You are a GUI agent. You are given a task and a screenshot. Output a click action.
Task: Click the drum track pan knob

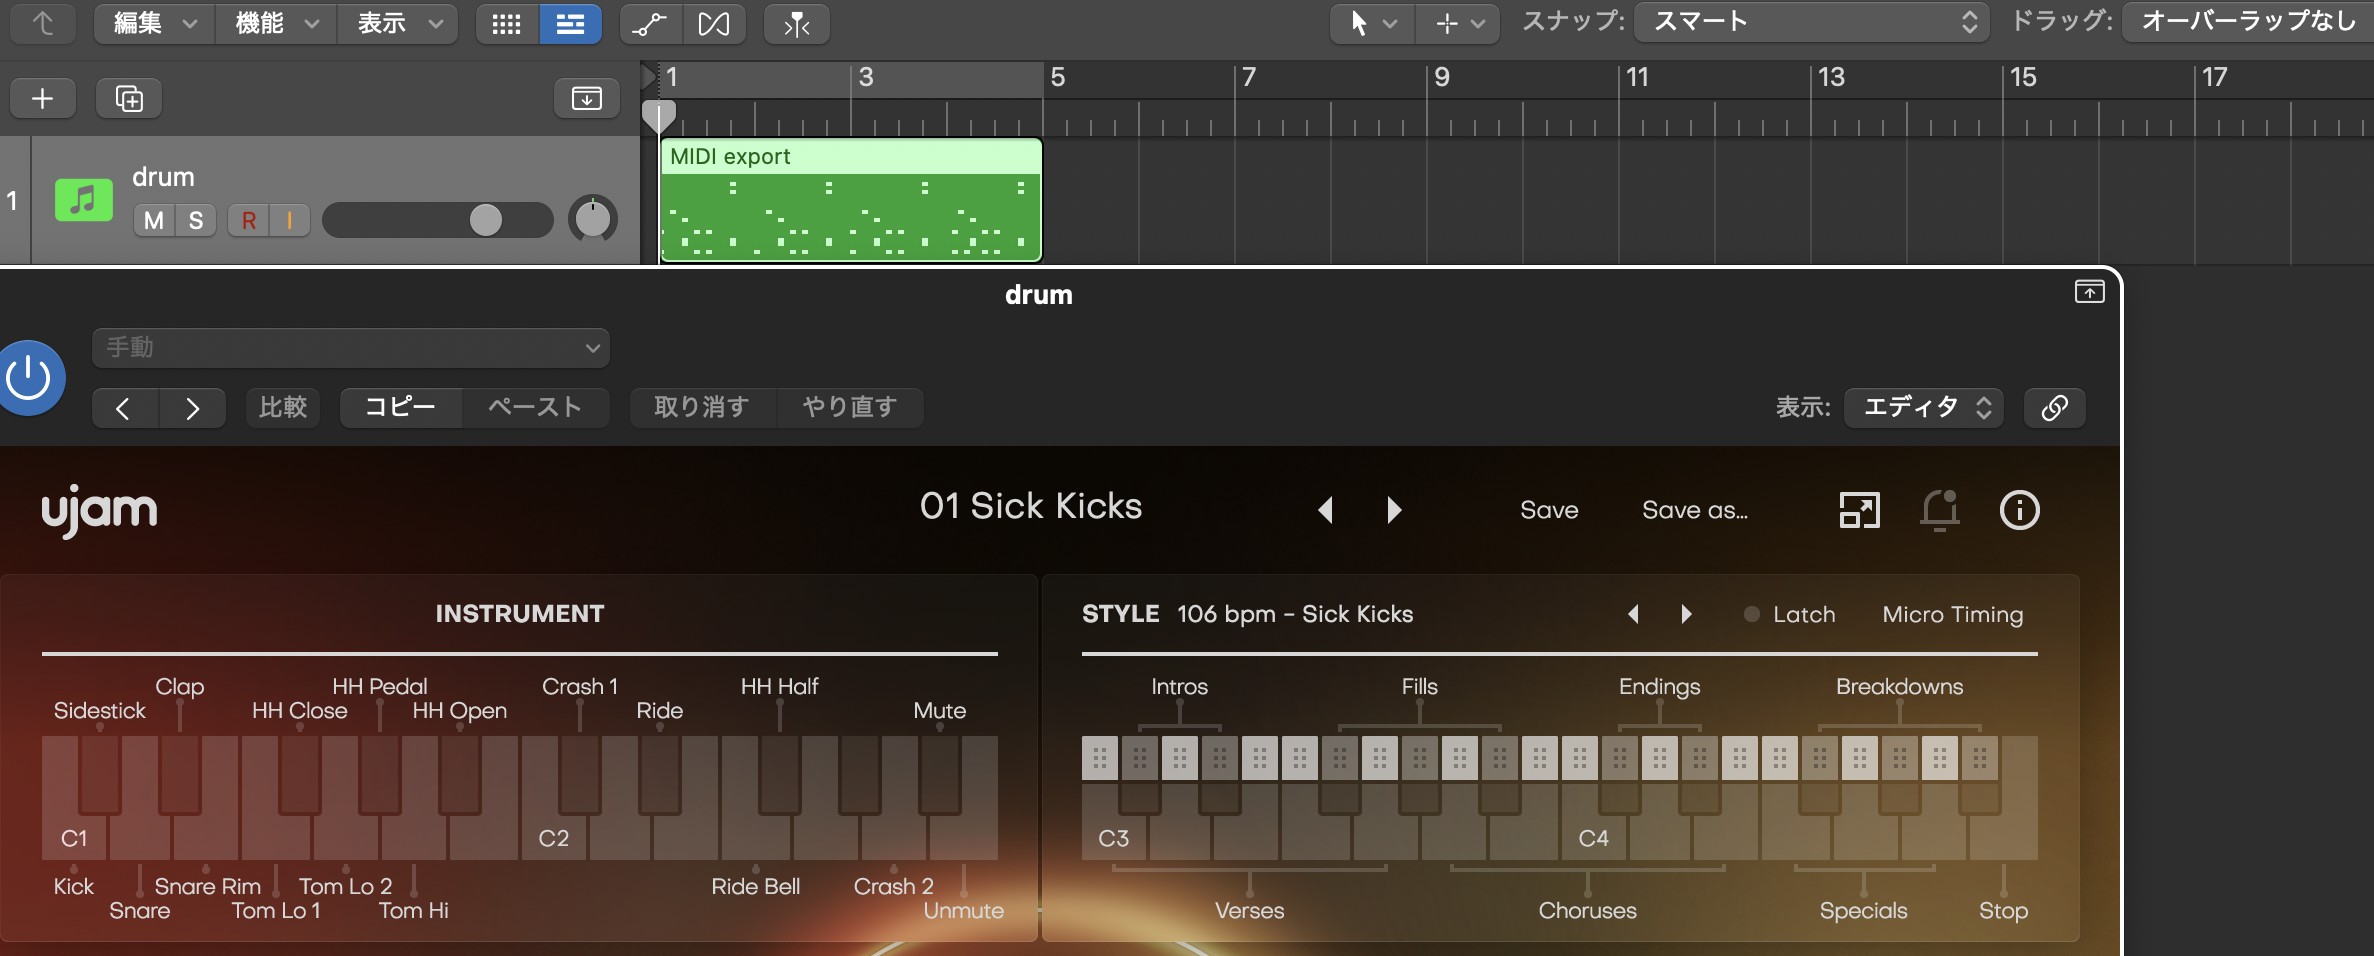(593, 219)
